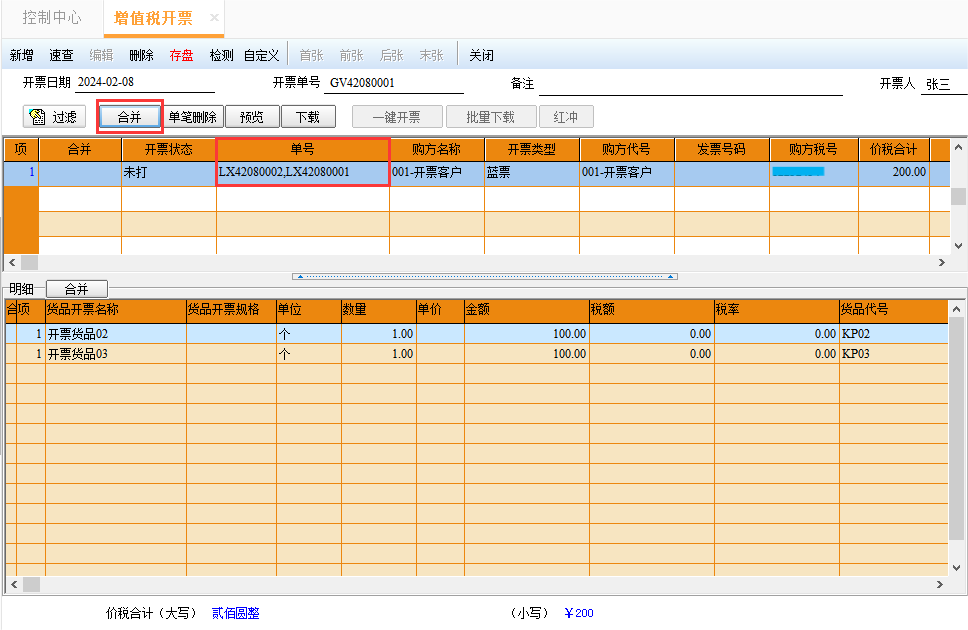Click the detail table's right scroll arrow

940,584
